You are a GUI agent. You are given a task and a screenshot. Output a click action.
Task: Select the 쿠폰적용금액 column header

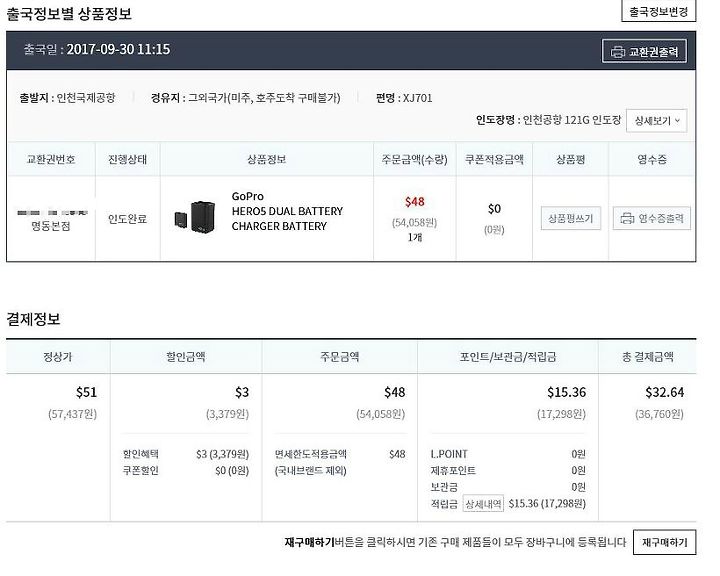click(x=494, y=159)
